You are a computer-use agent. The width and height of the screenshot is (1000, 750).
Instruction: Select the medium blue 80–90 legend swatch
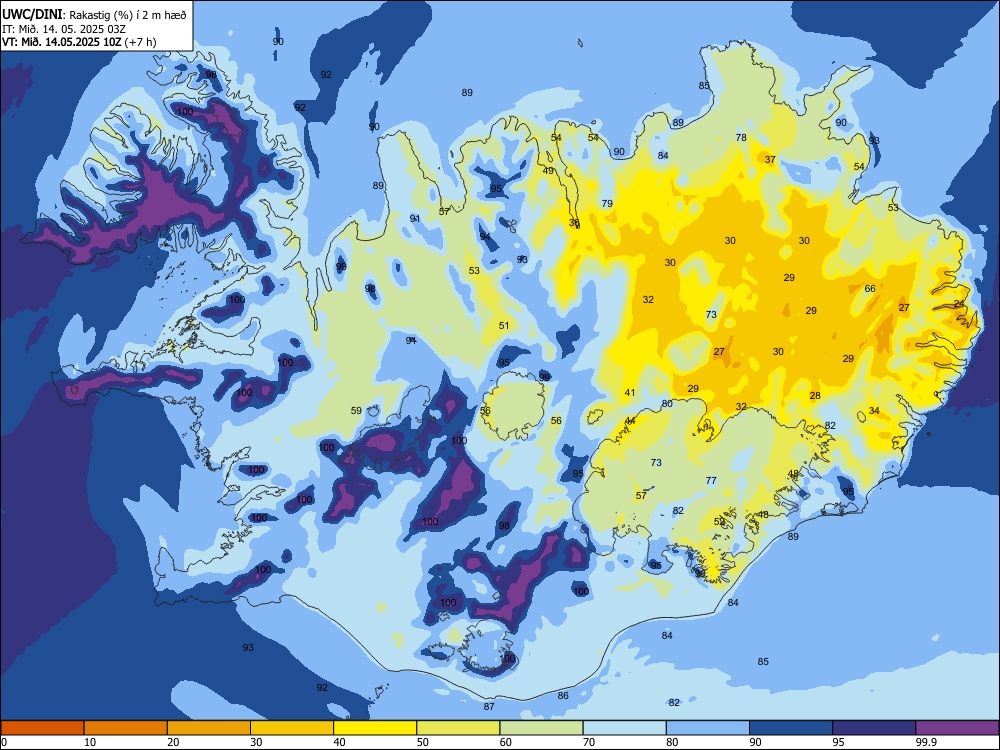tap(708, 728)
